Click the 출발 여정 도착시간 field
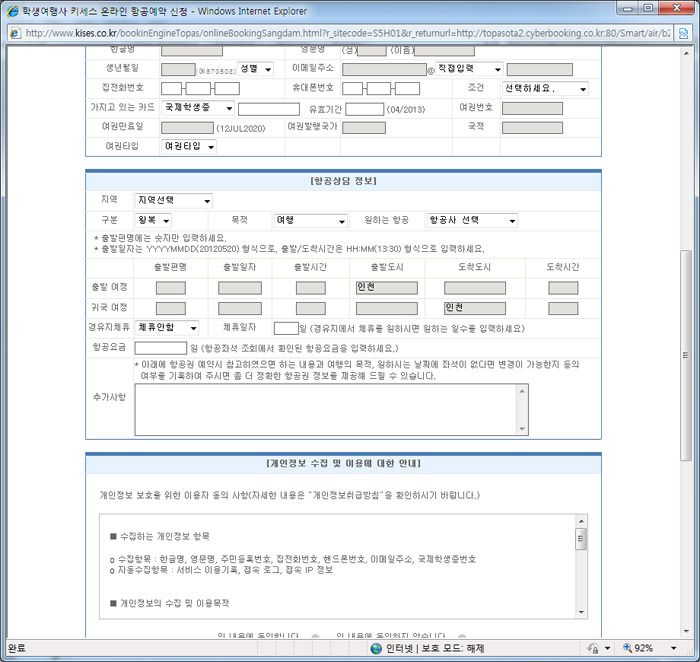The height and width of the screenshot is (662, 700). click(x=563, y=288)
